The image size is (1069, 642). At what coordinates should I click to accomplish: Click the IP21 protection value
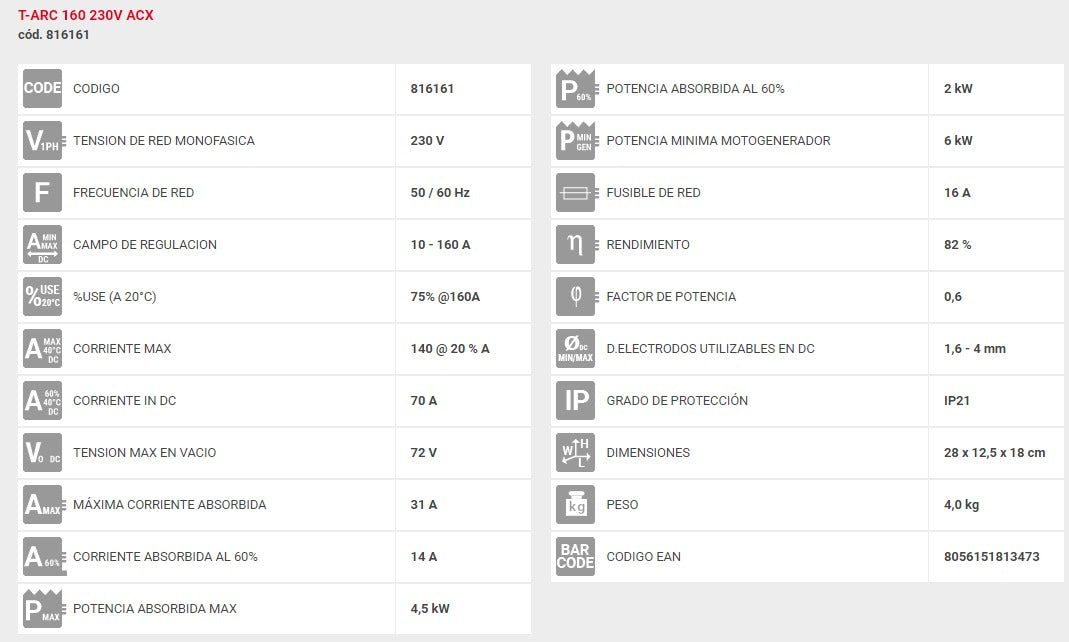click(957, 401)
